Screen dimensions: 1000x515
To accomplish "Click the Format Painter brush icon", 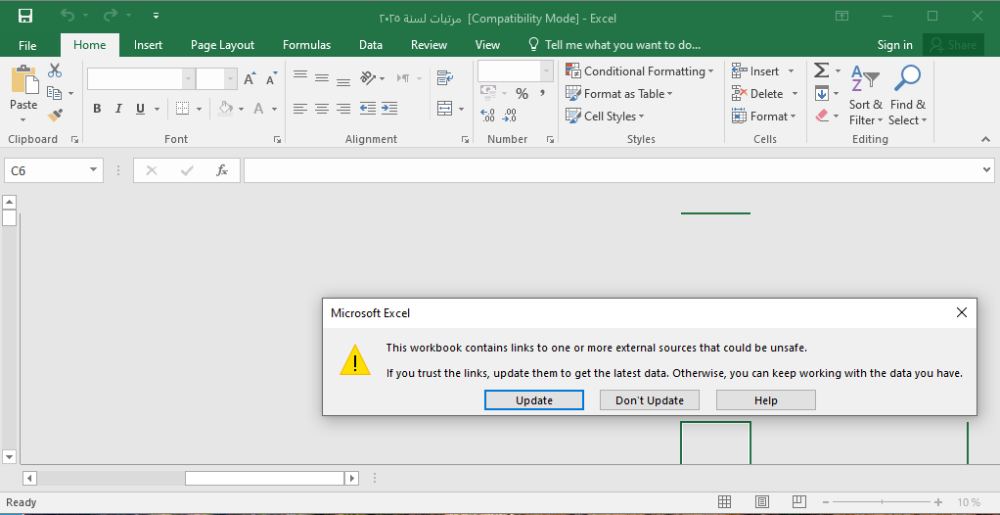I will pyautogui.click(x=55, y=115).
